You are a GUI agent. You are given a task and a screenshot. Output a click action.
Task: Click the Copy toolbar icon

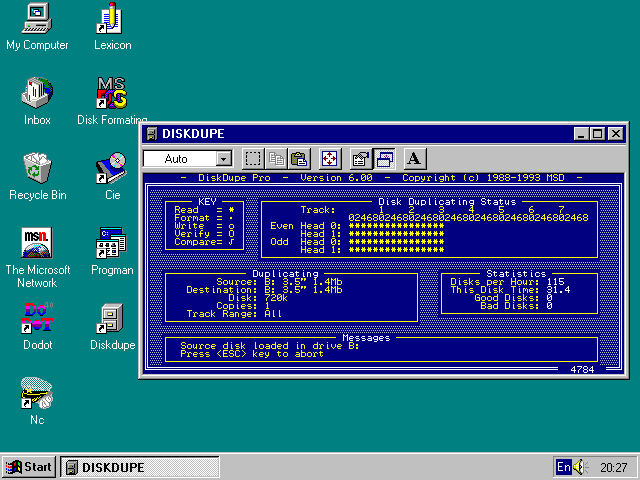click(276, 159)
